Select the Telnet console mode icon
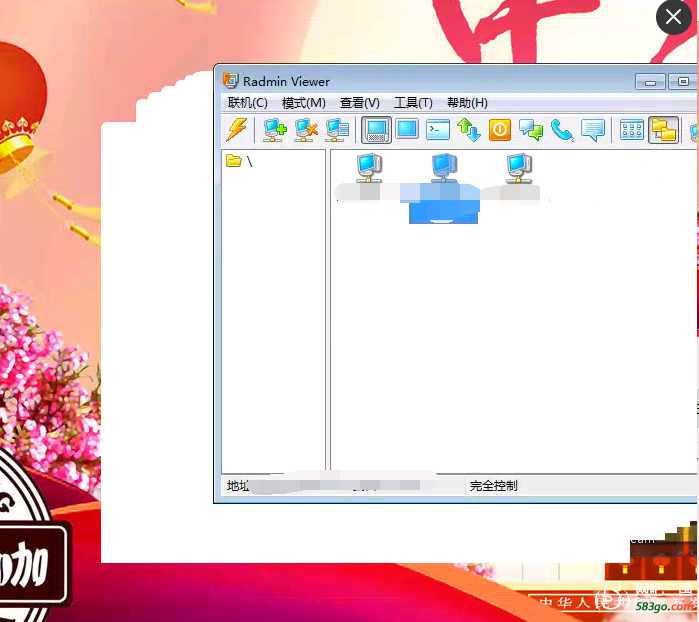Viewport: 699px width, 622px height. (x=438, y=130)
